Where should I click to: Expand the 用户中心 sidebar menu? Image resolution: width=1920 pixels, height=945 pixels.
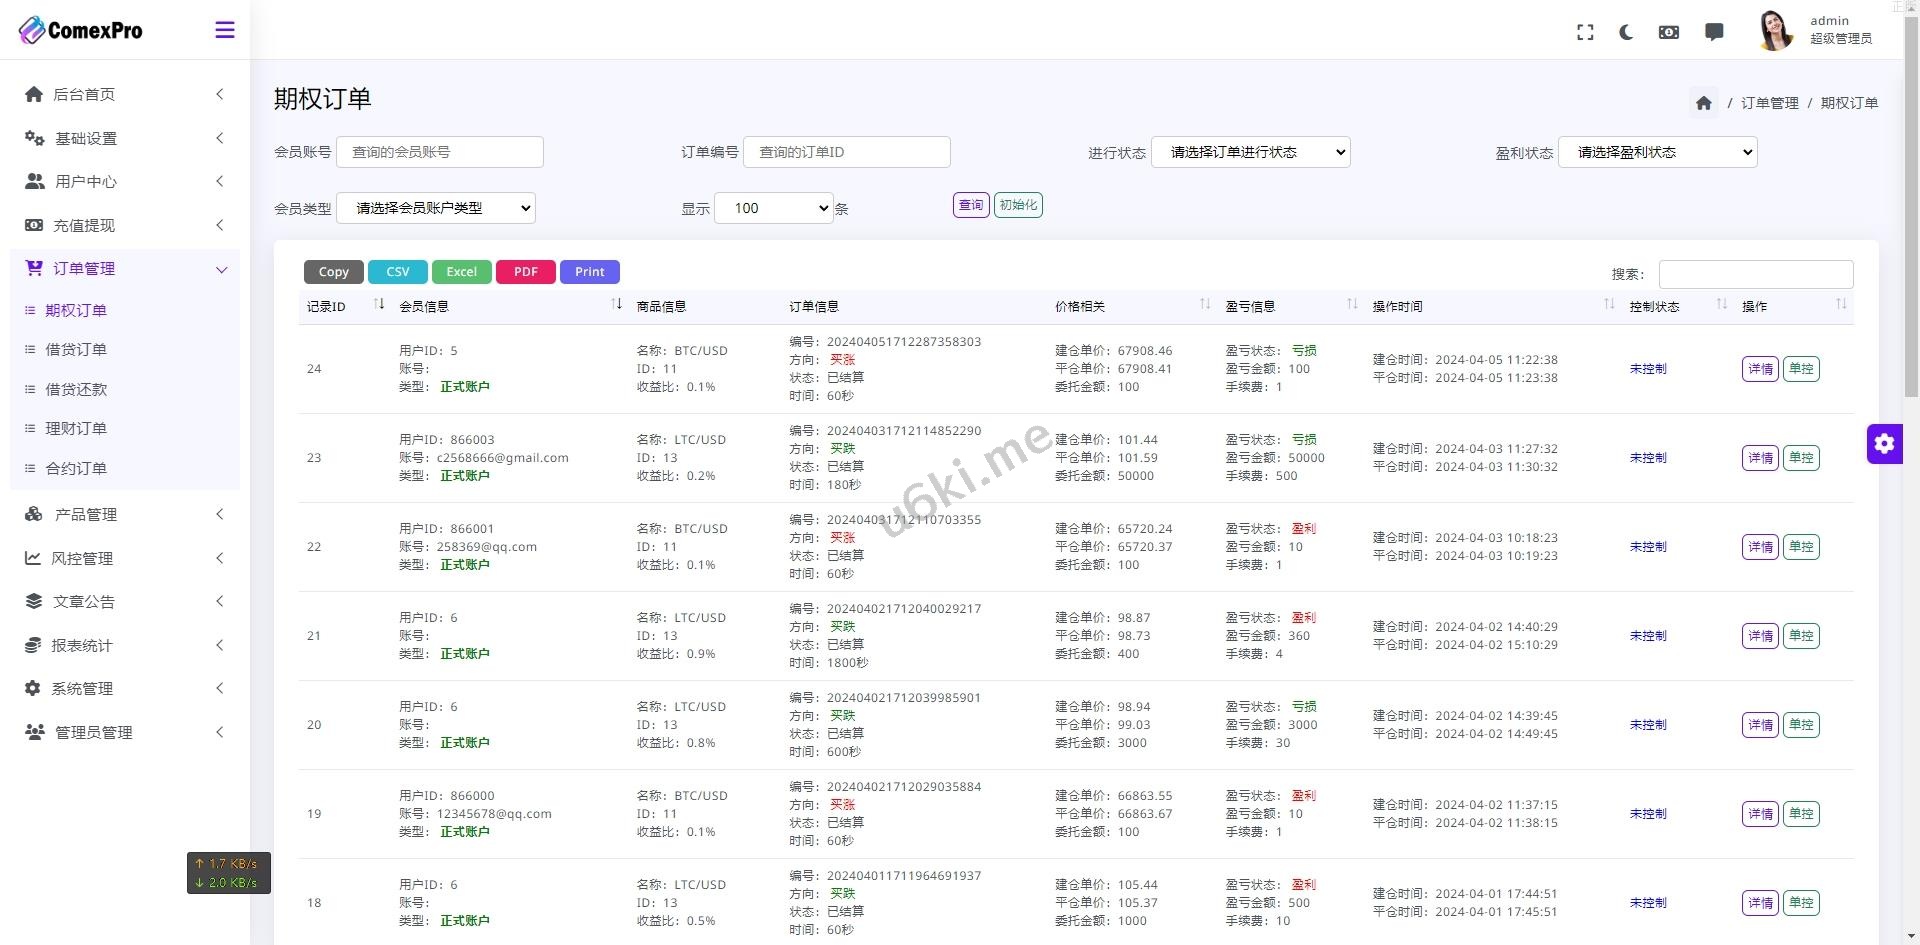tap(125, 181)
